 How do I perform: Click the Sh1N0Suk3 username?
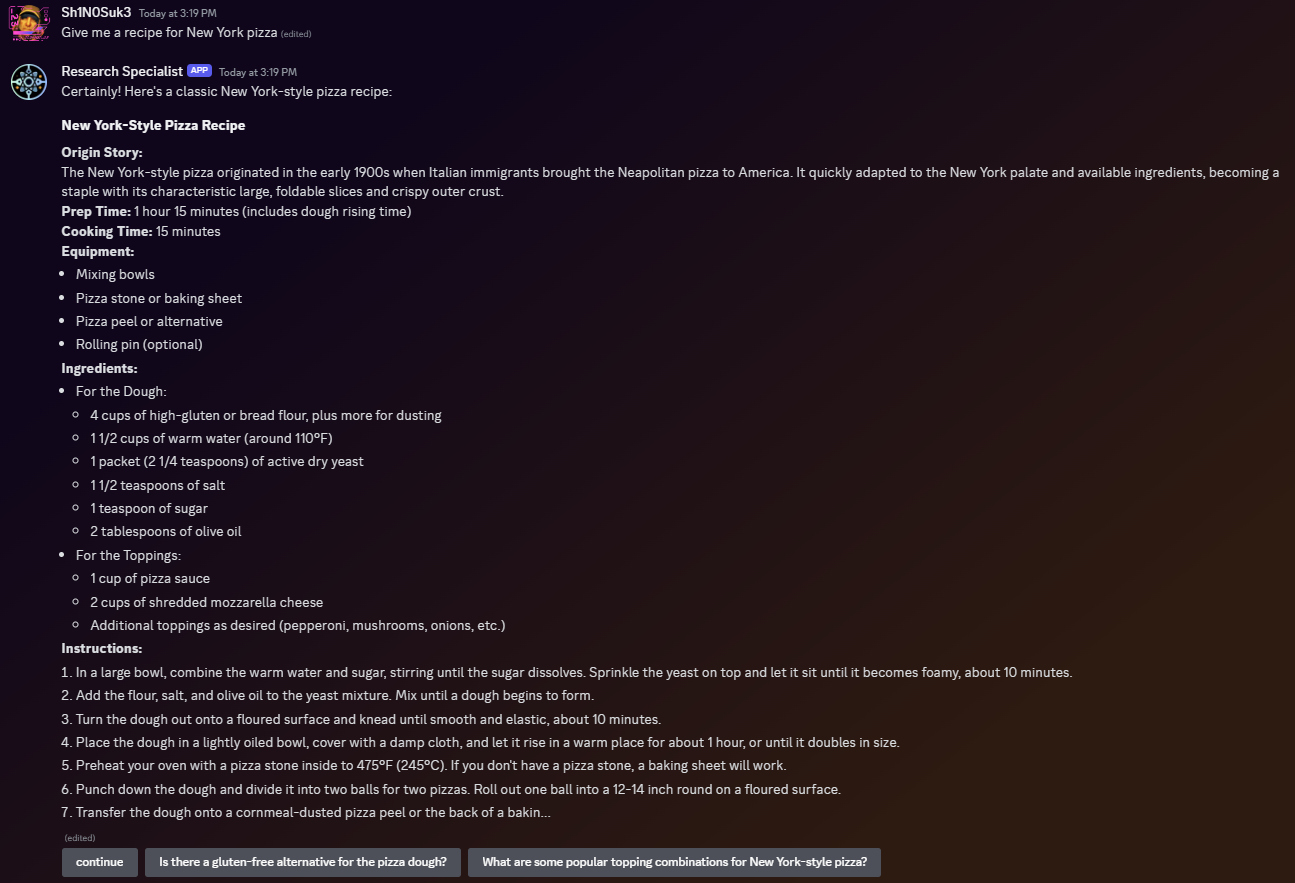point(96,12)
